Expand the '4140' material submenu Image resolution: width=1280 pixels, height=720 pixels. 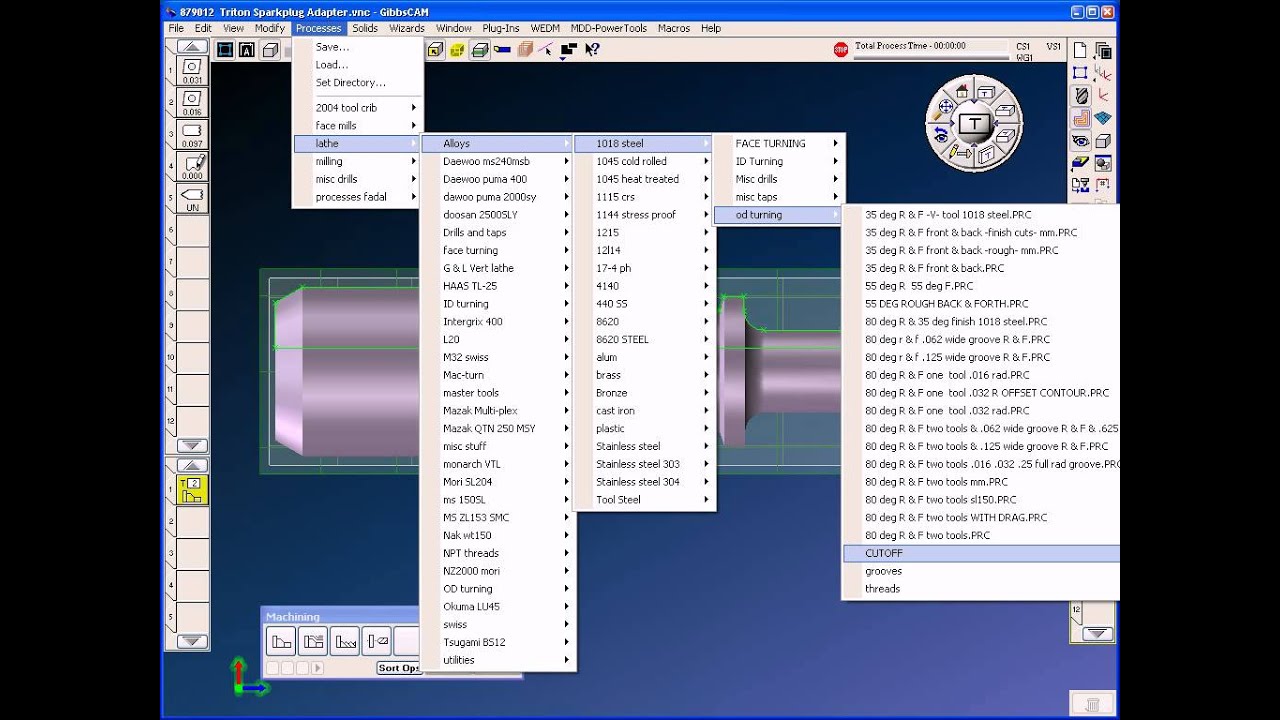click(x=644, y=286)
